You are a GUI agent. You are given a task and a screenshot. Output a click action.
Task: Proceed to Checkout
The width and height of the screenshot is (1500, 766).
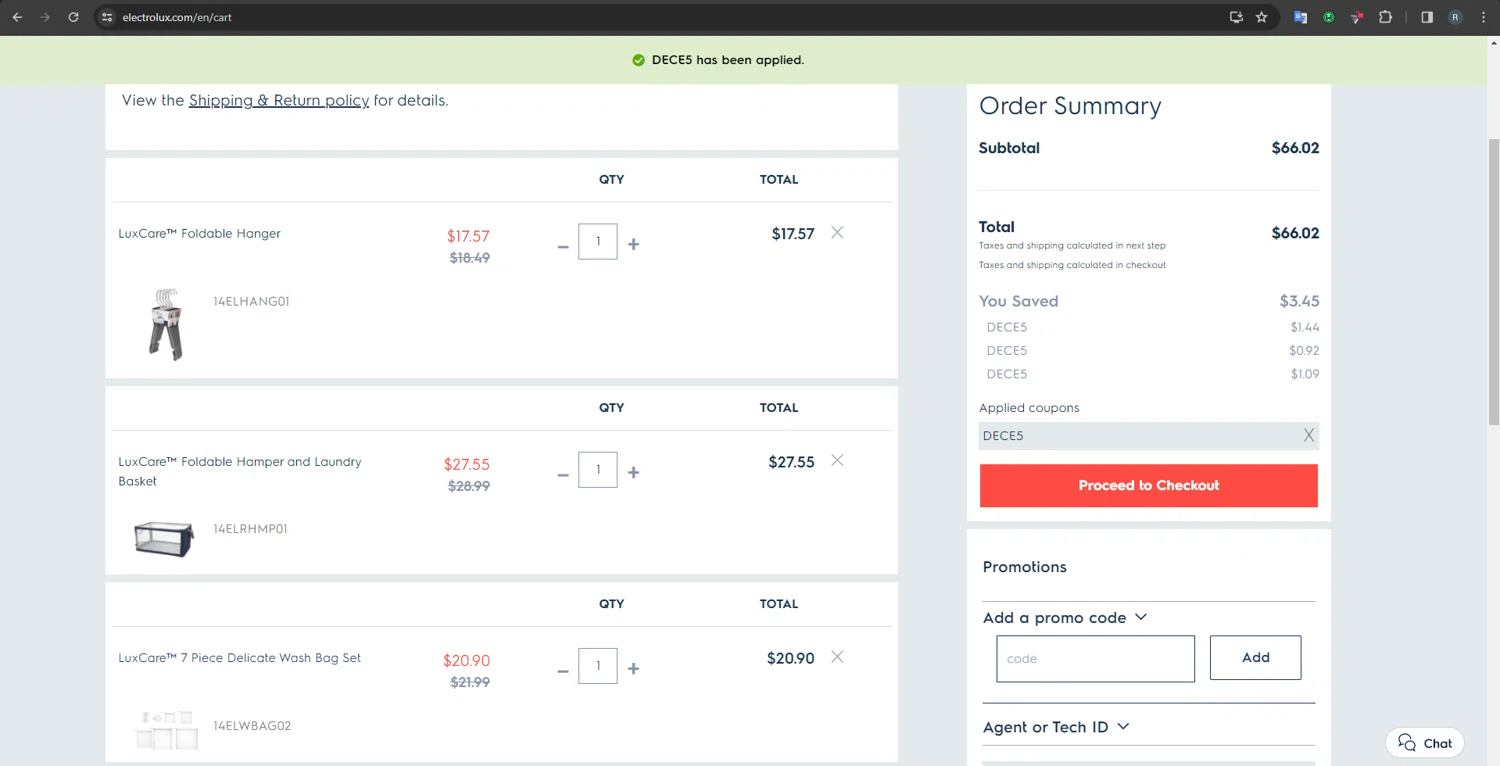click(1149, 485)
